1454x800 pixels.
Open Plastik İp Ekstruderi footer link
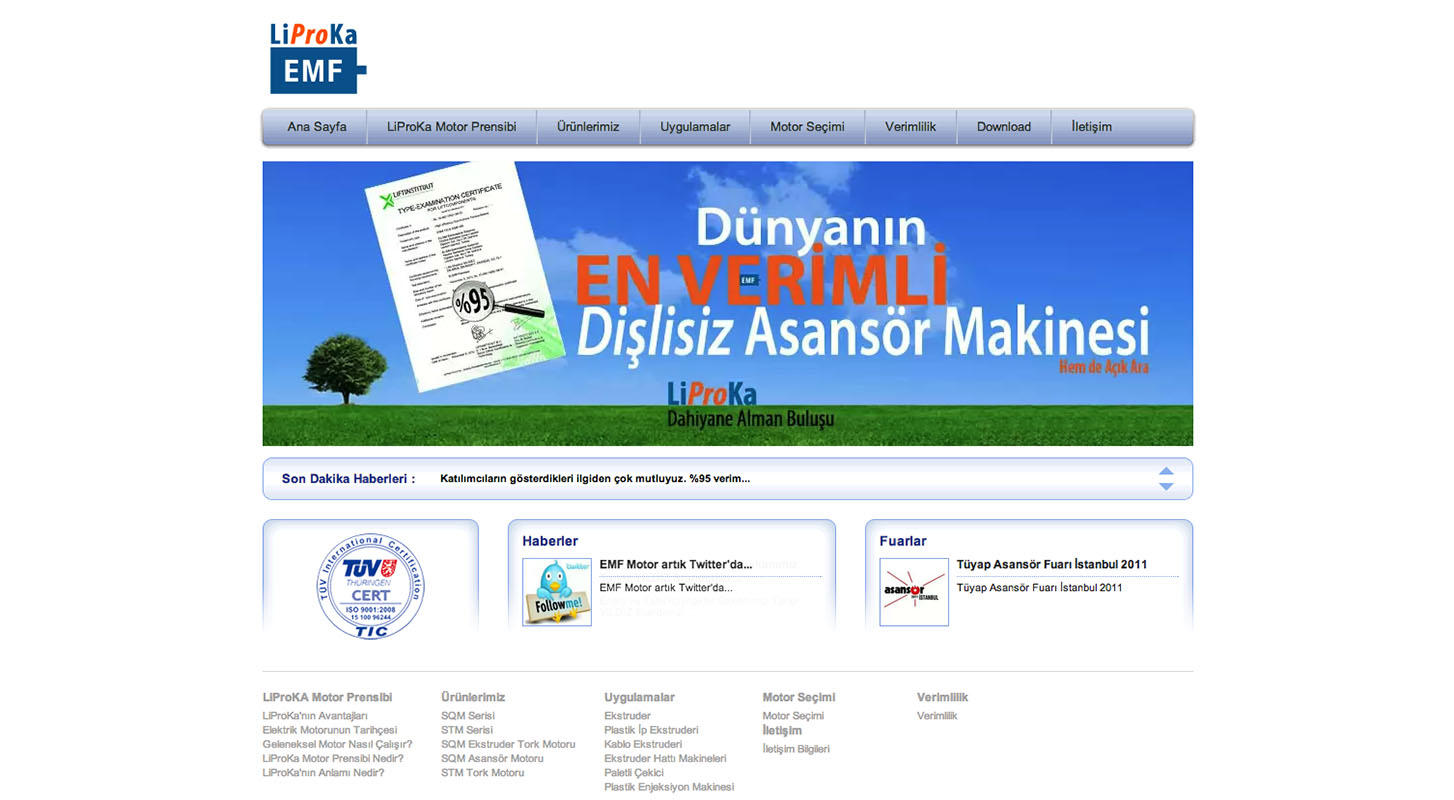click(x=651, y=730)
